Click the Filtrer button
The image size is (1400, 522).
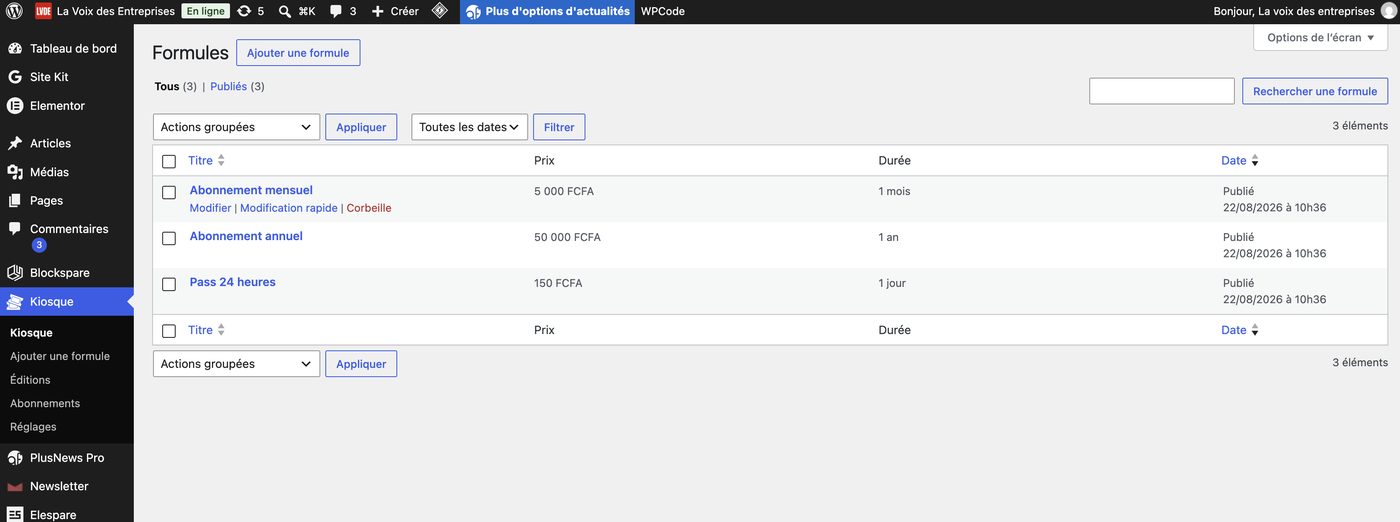click(x=559, y=127)
